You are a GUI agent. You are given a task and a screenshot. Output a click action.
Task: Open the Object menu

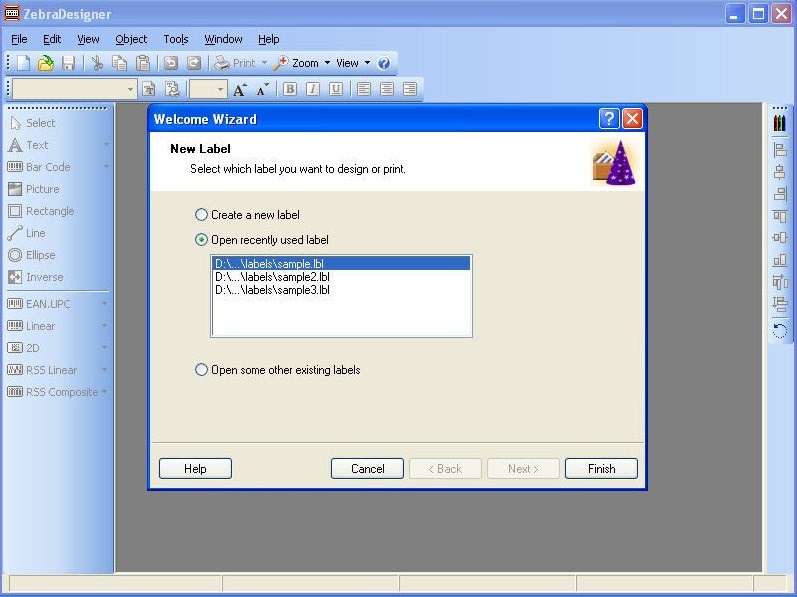point(131,39)
